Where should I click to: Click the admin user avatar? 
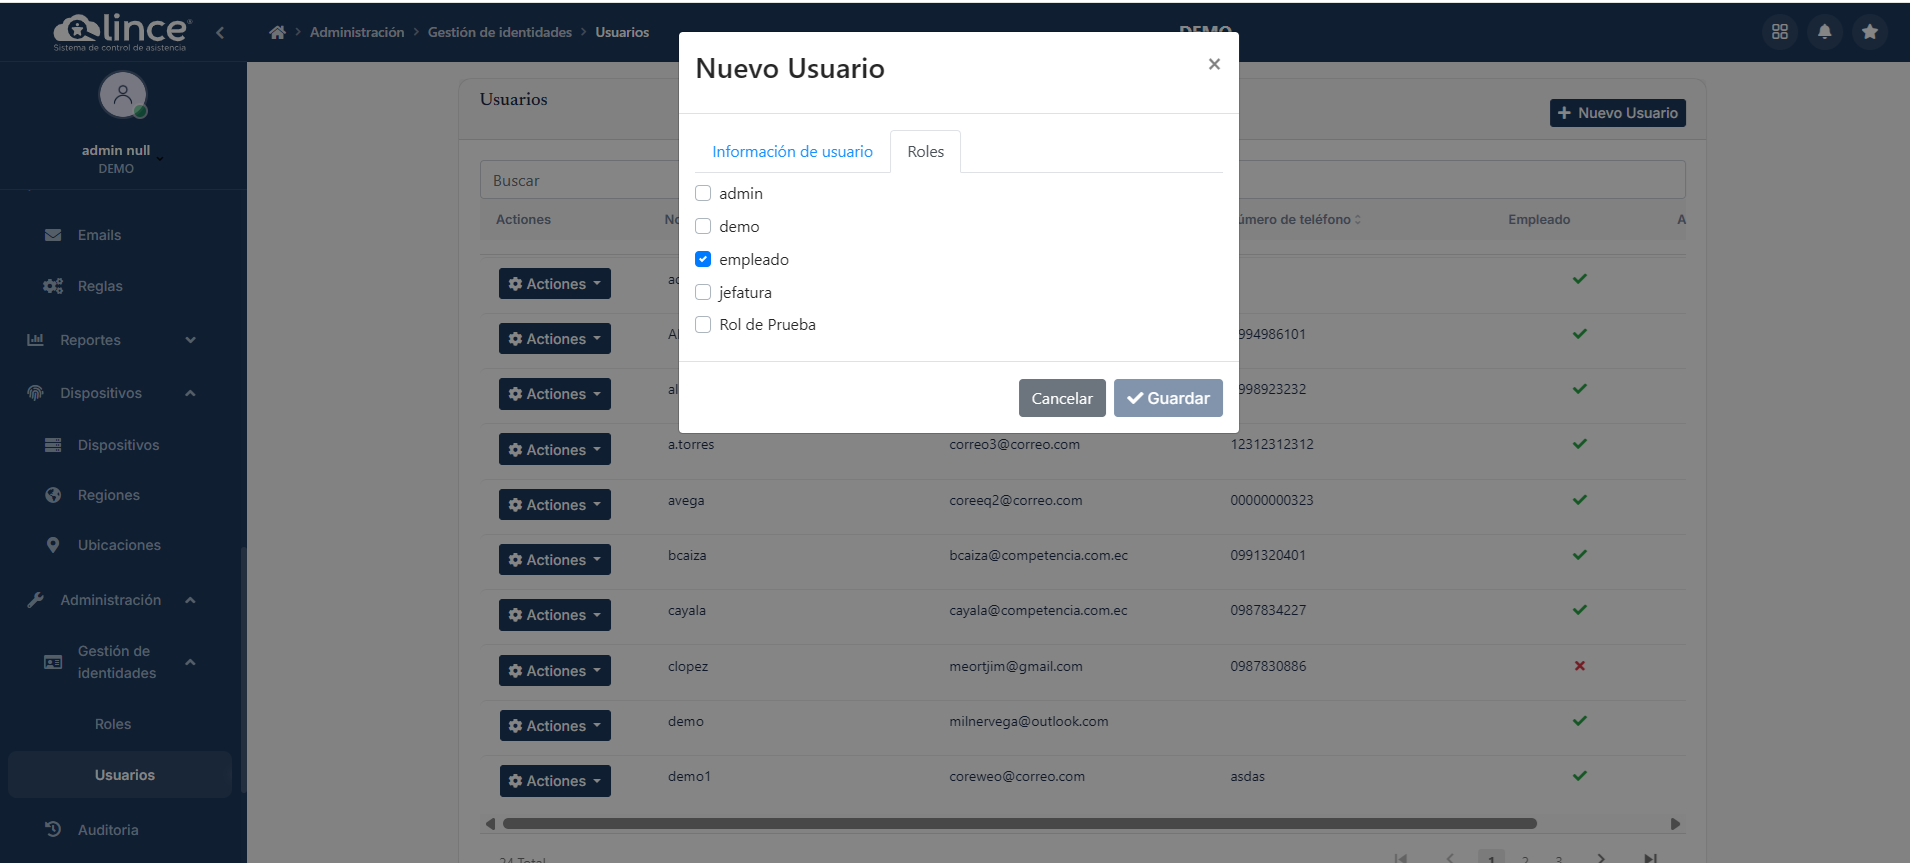tap(123, 95)
